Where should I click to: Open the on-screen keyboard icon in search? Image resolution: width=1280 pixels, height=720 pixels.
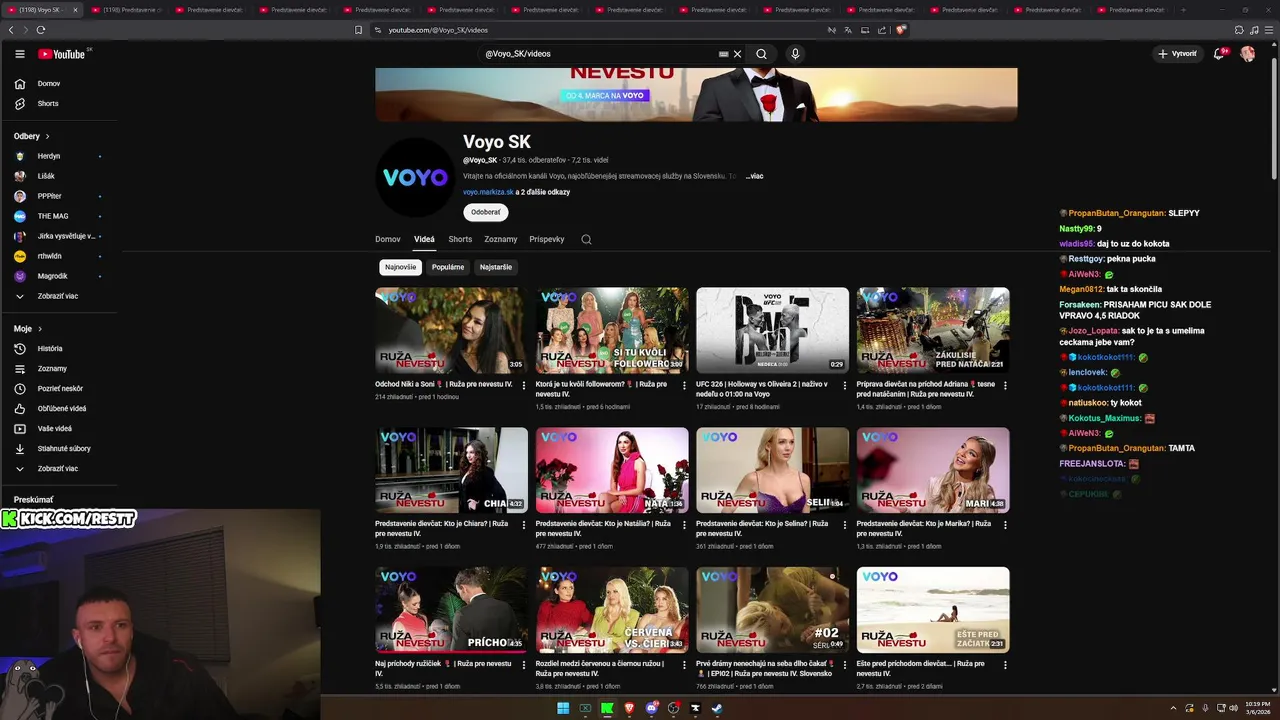(x=723, y=54)
